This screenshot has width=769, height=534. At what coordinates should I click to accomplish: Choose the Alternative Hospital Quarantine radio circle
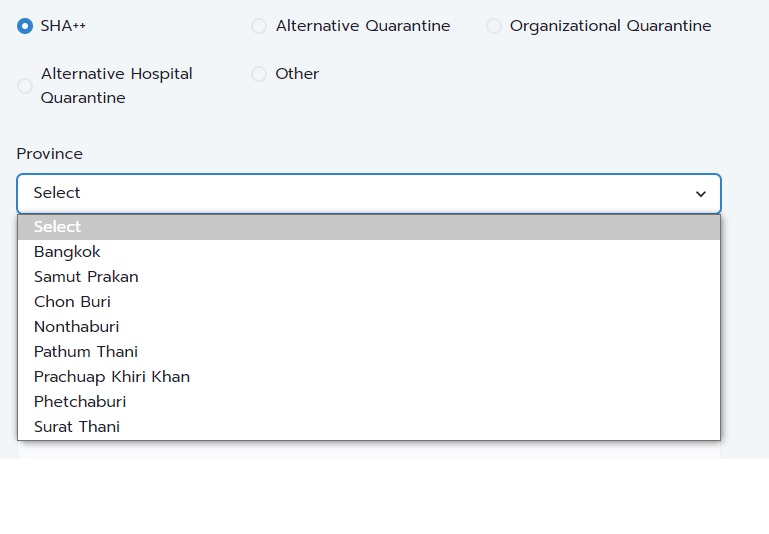click(25, 86)
